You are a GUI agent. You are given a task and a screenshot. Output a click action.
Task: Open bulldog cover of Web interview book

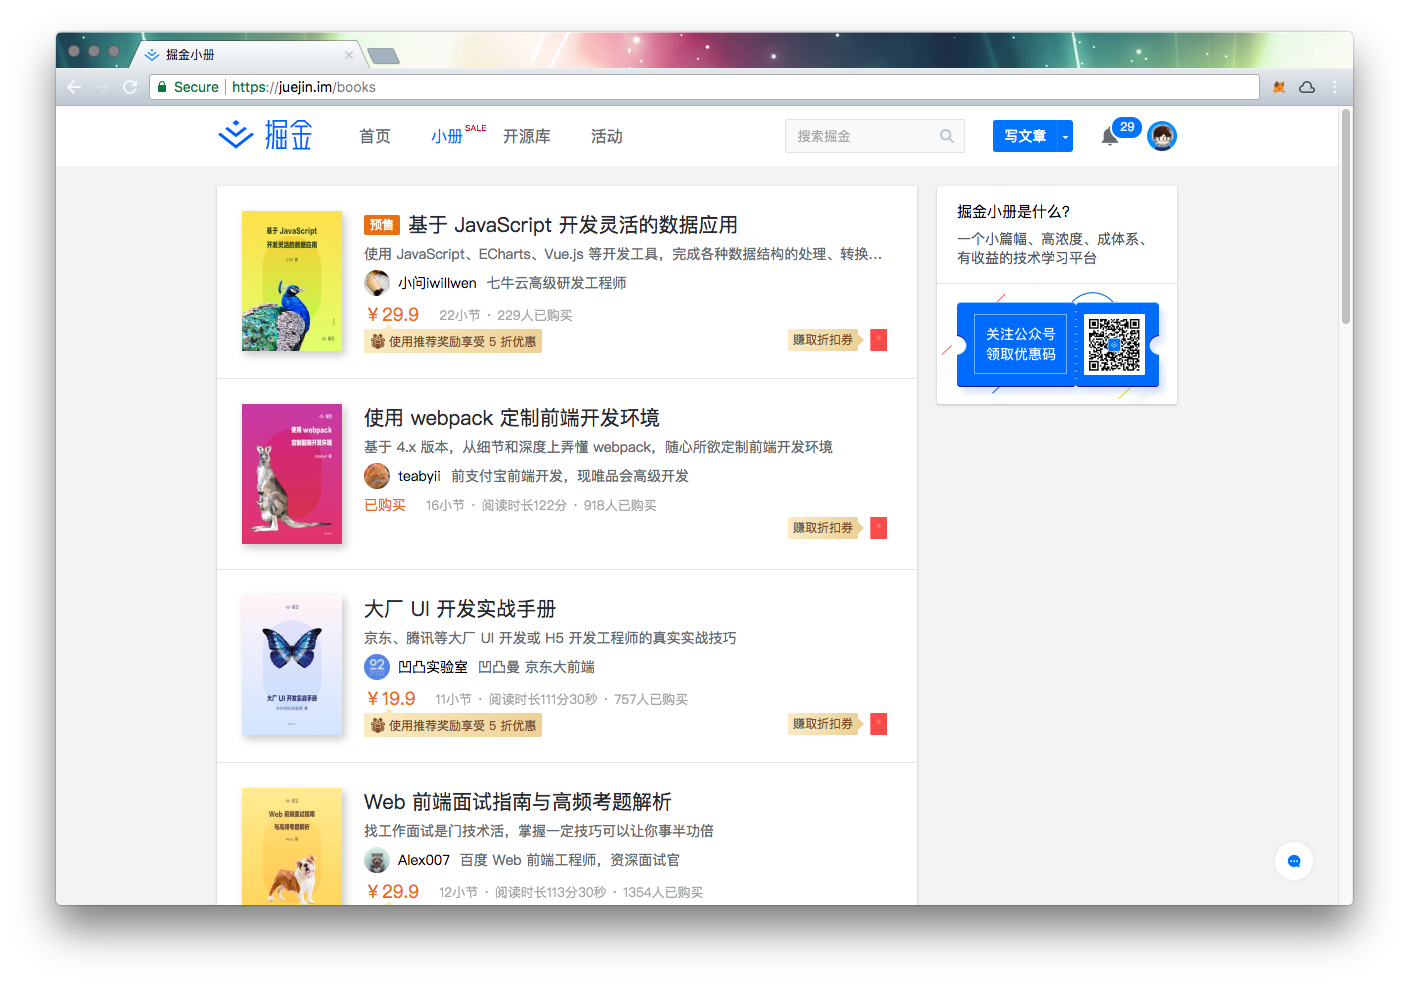[x=292, y=846]
